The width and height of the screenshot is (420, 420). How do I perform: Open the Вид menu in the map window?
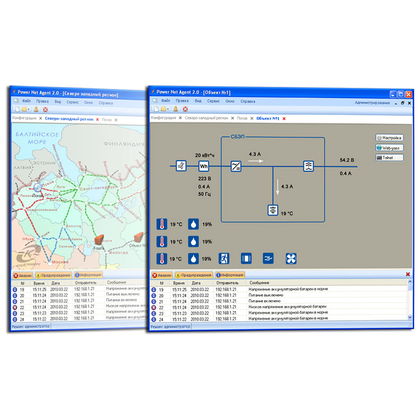click(58, 102)
